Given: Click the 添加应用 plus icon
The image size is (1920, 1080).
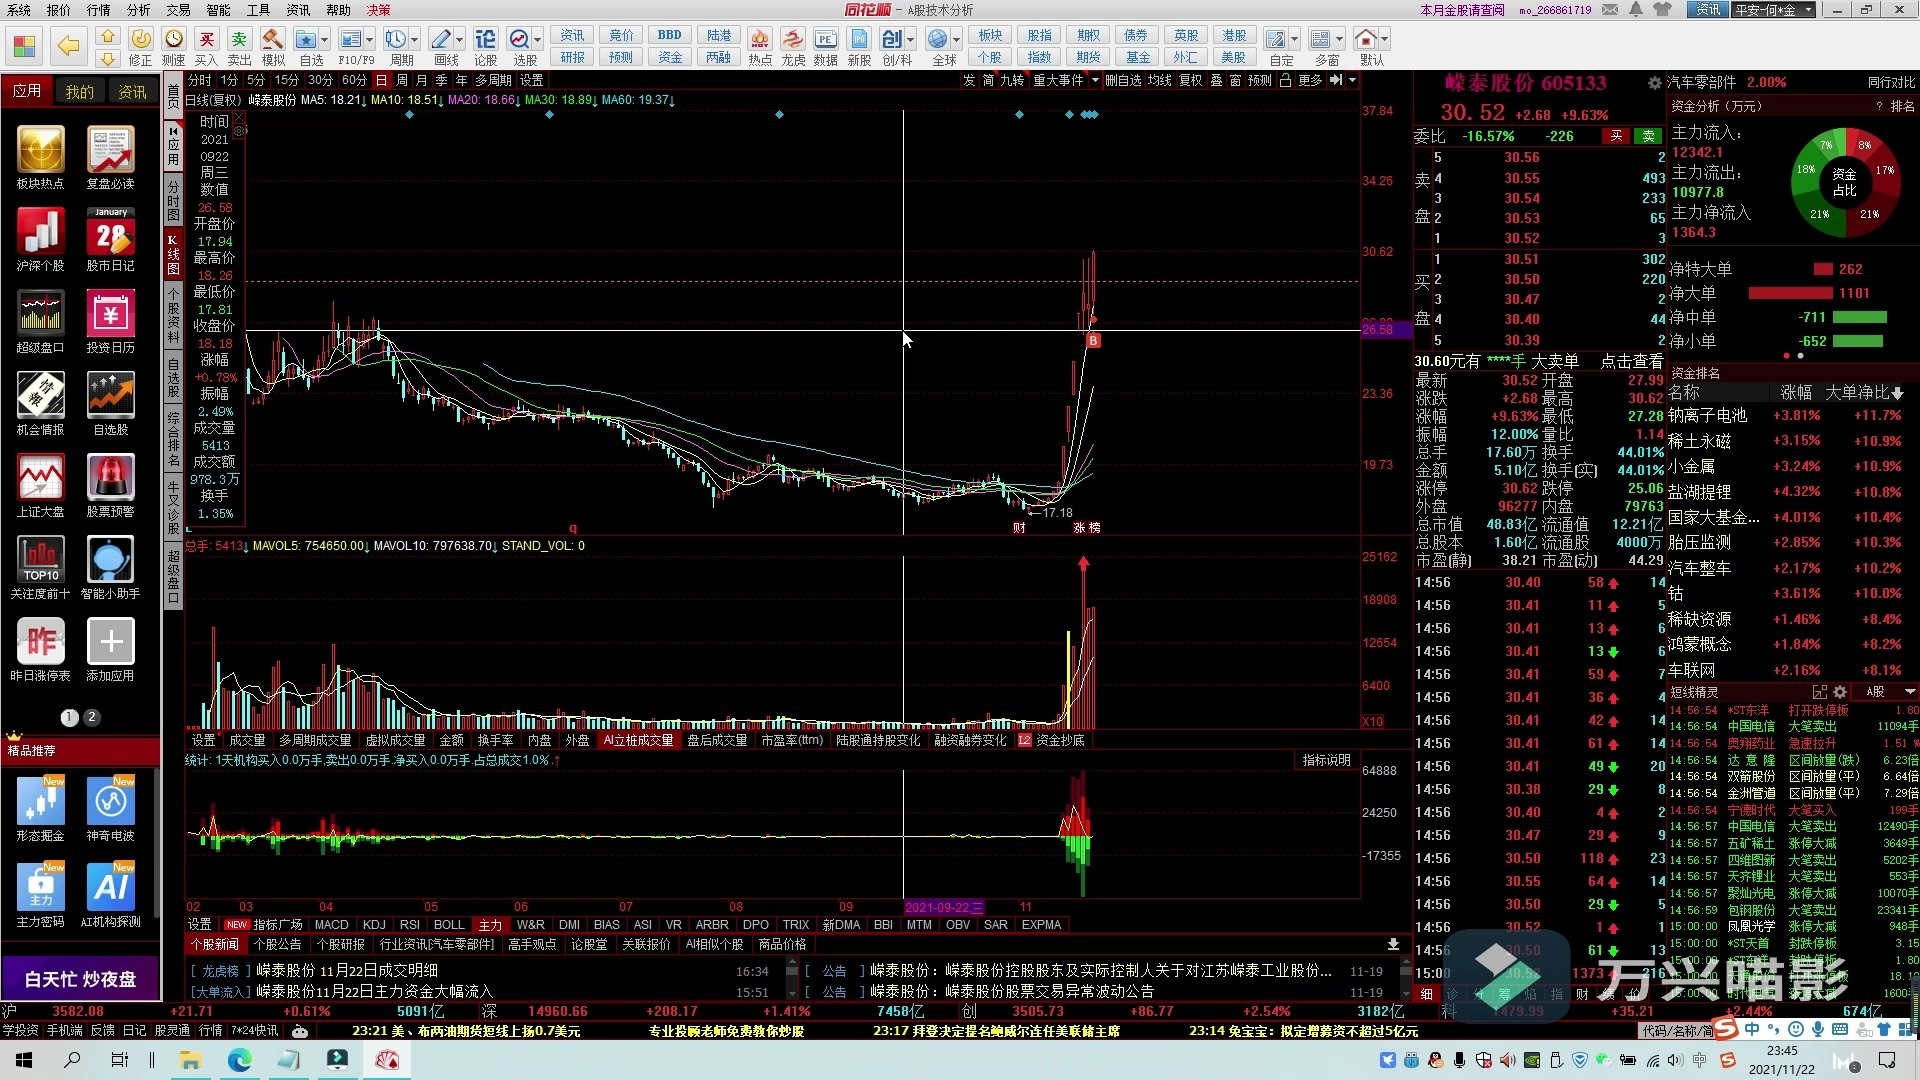Looking at the screenshot, I should 111,642.
